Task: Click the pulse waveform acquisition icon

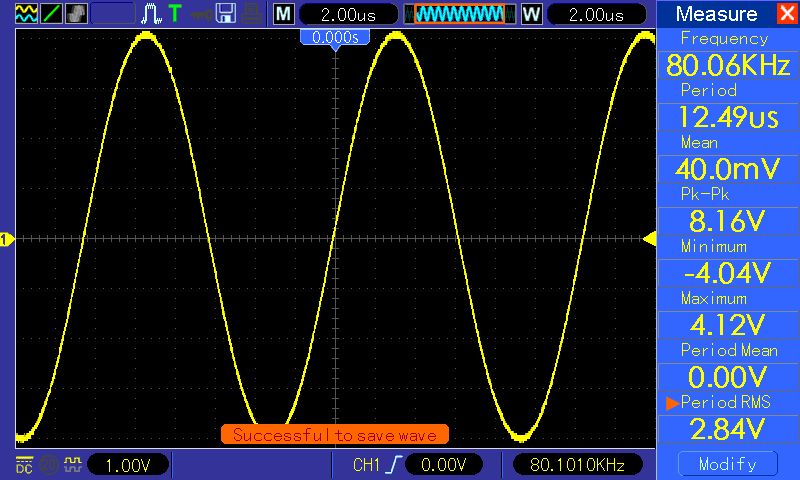Action: point(151,14)
